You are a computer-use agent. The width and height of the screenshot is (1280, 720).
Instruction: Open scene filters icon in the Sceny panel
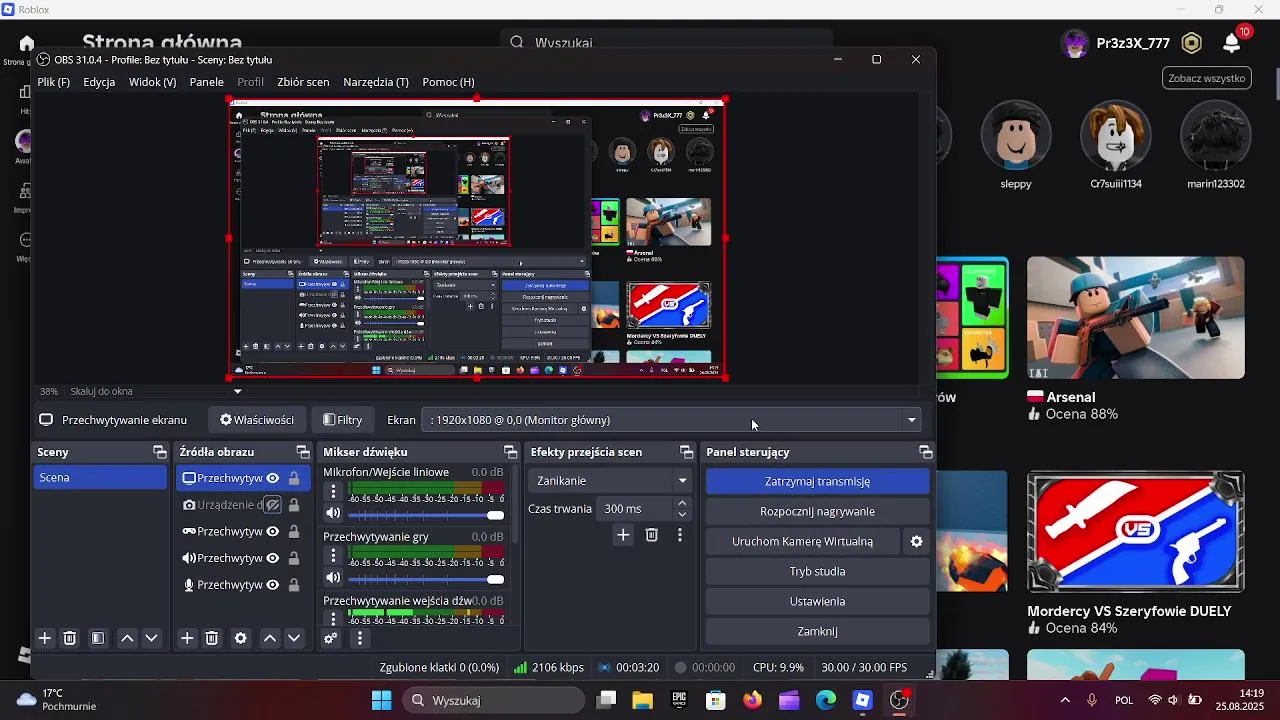tap(98, 638)
